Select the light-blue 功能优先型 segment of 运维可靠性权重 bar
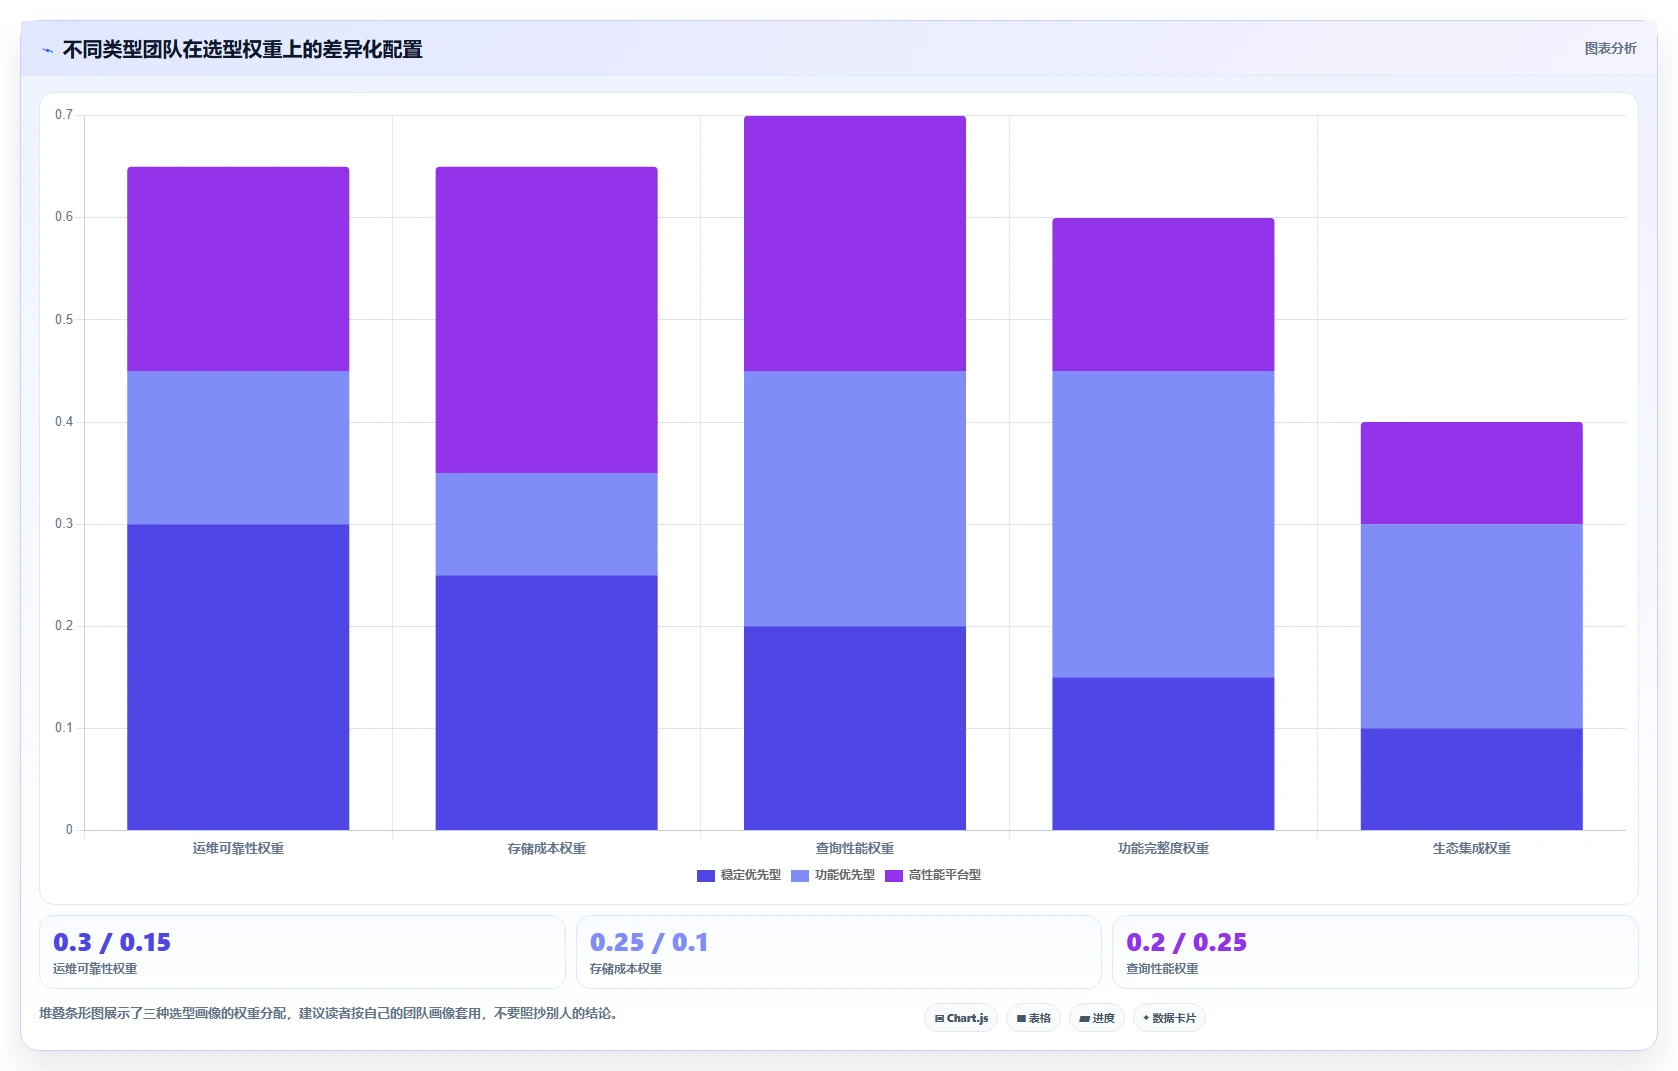The width and height of the screenshot is (1678, 1071). [238, 448]
